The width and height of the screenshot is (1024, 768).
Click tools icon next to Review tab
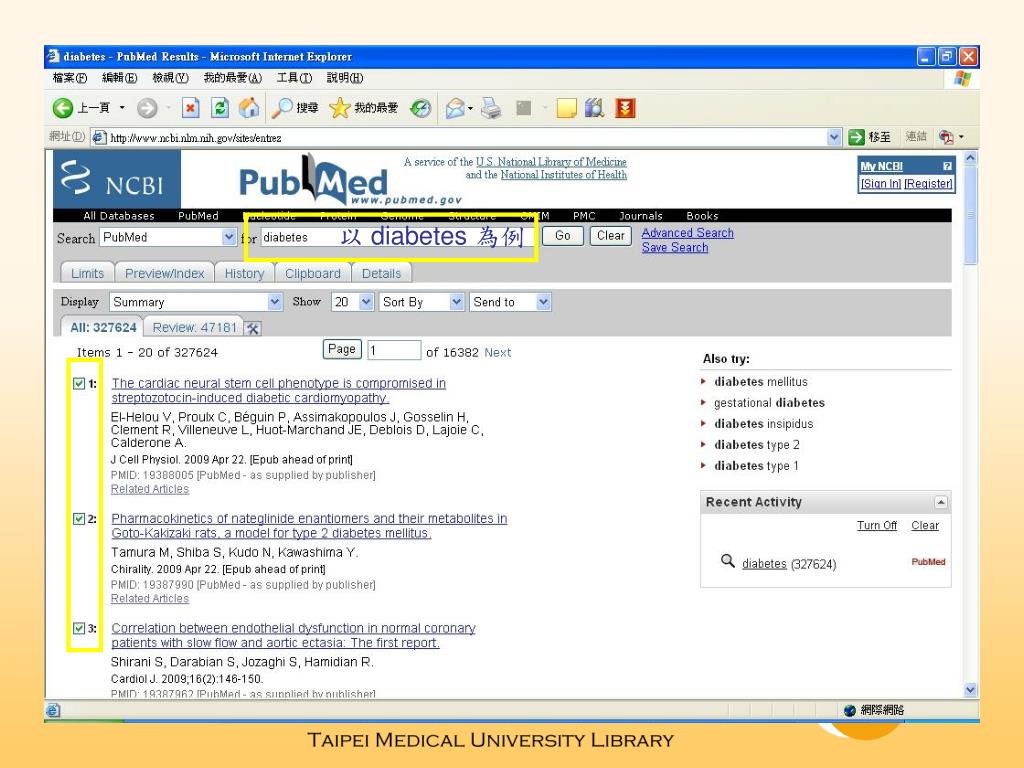point(253,328)
